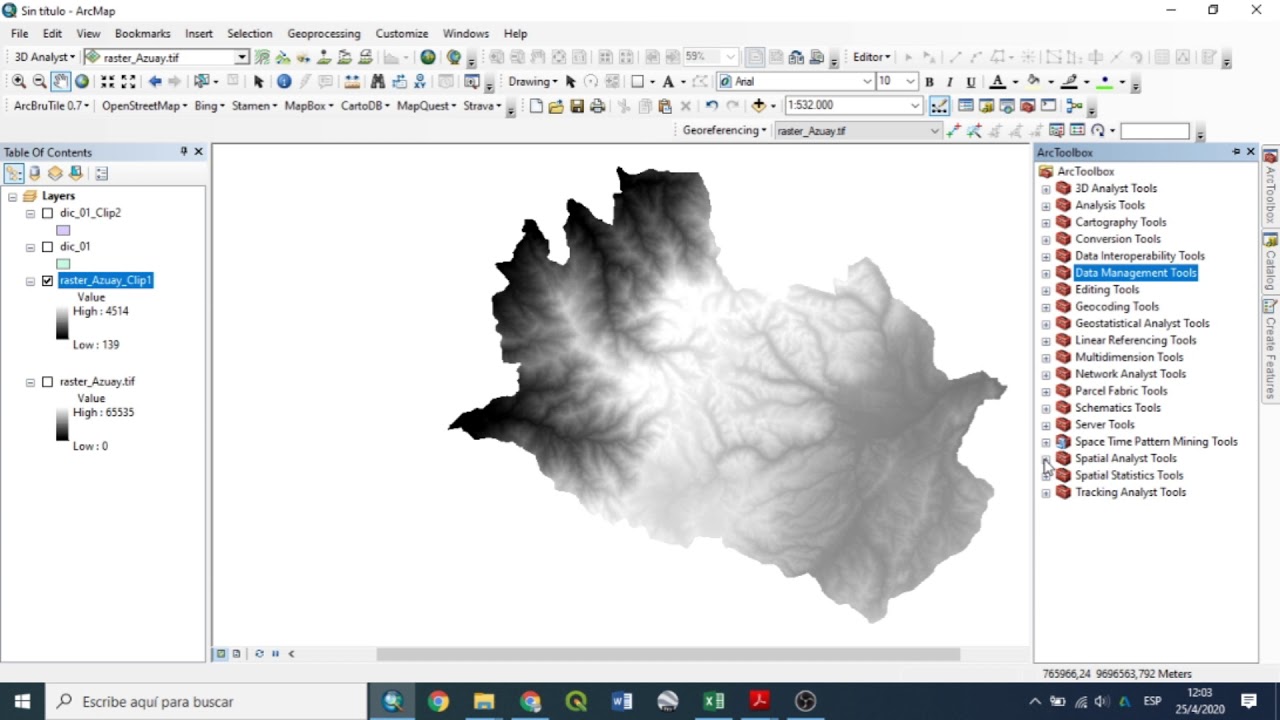
Task: Open the Catalog side tab
Action: tap(1271, 263)
